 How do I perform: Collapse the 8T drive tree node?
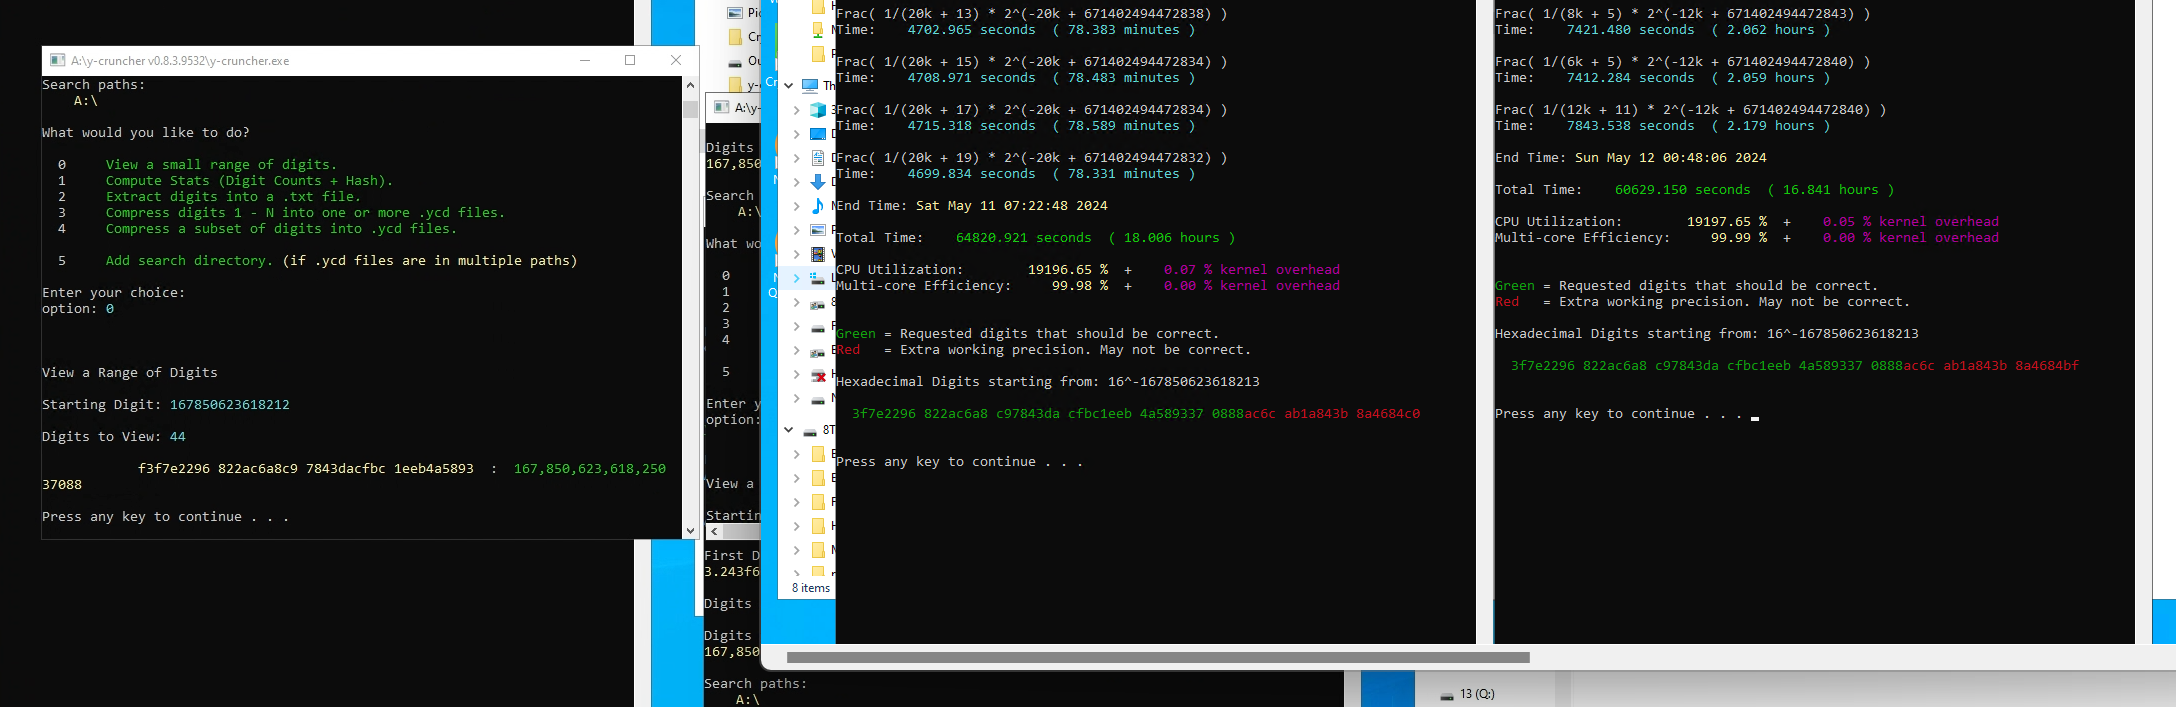pos(789,430)
